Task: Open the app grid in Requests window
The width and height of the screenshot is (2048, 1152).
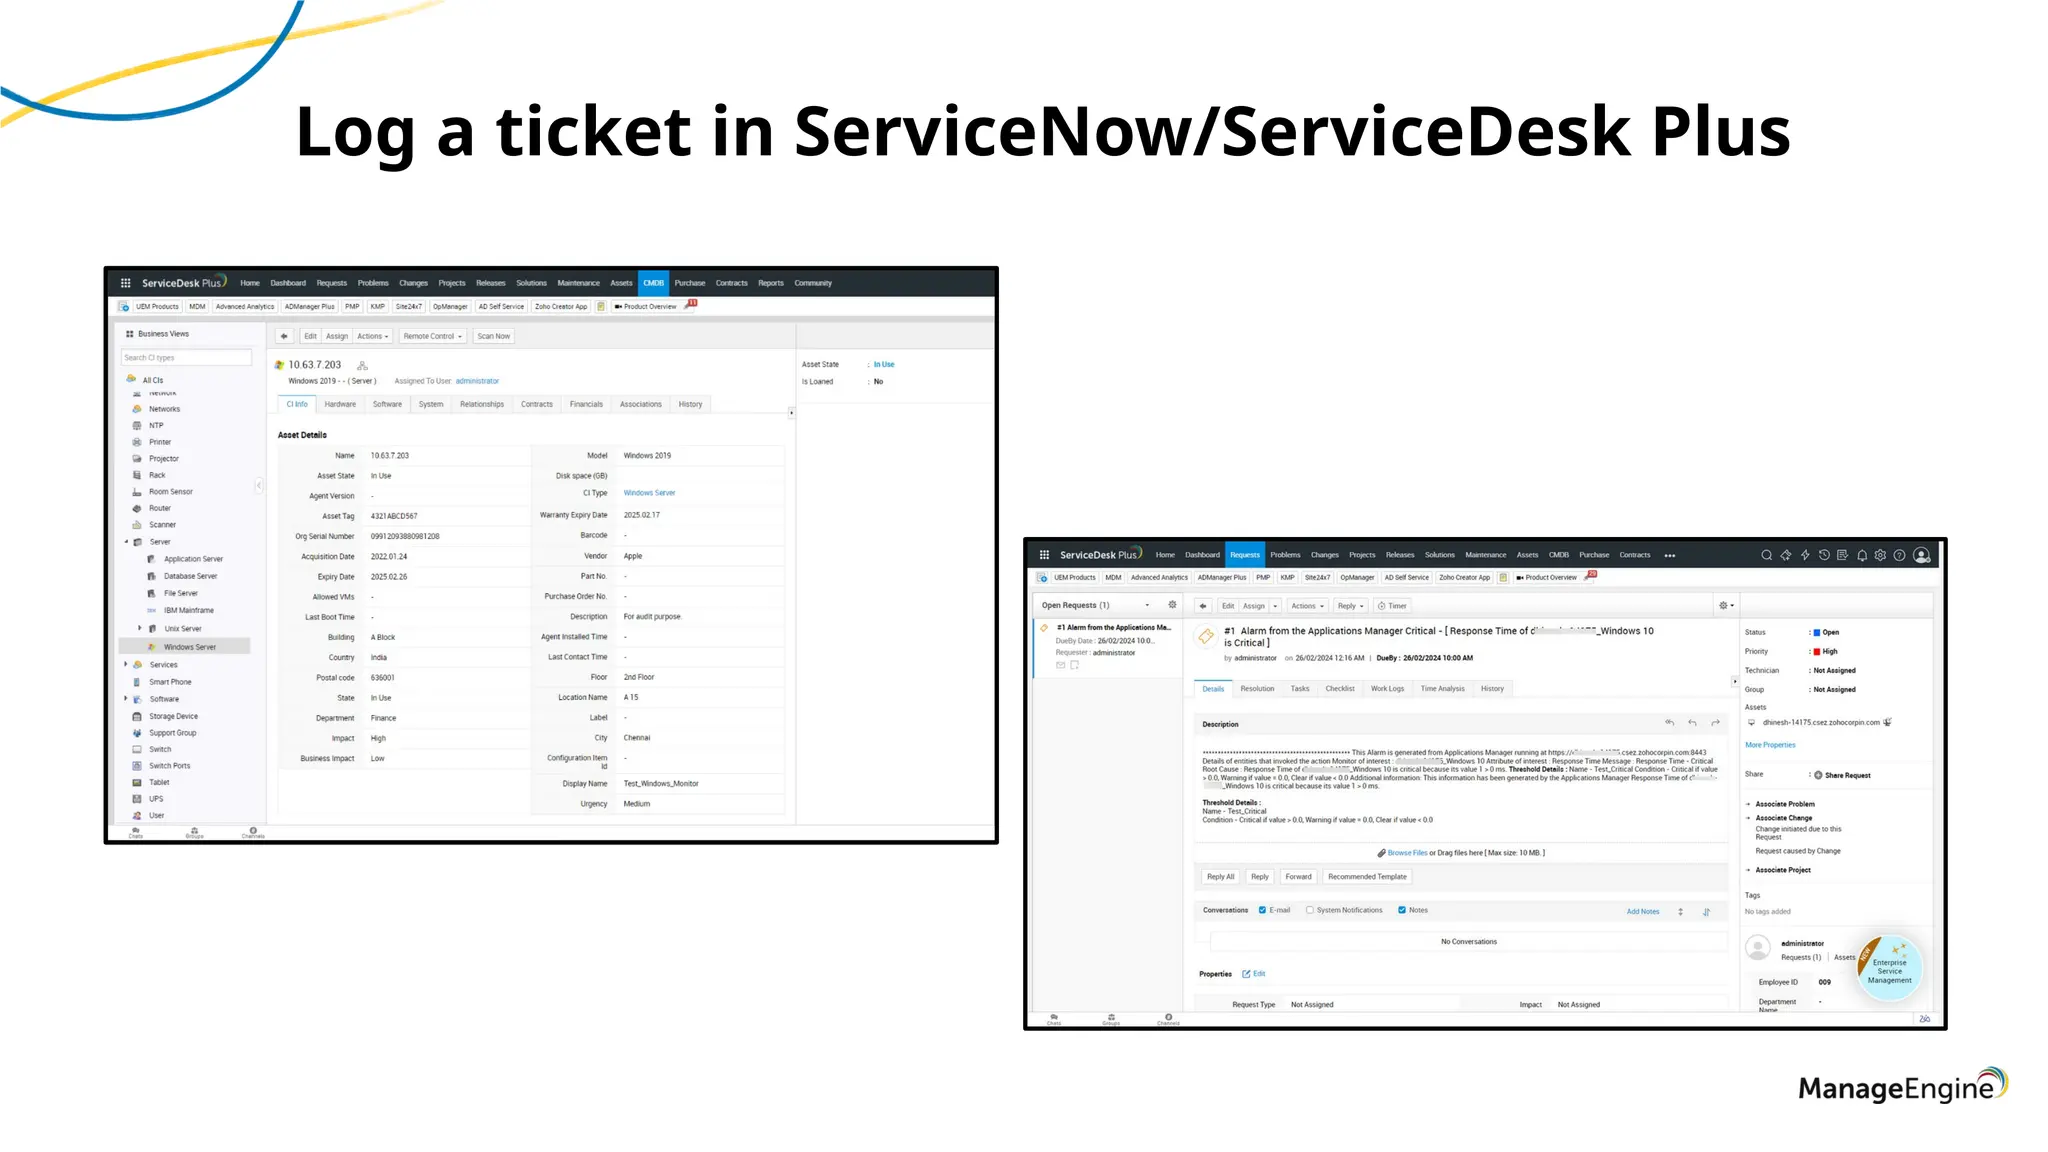Action: pos(1044,555)
